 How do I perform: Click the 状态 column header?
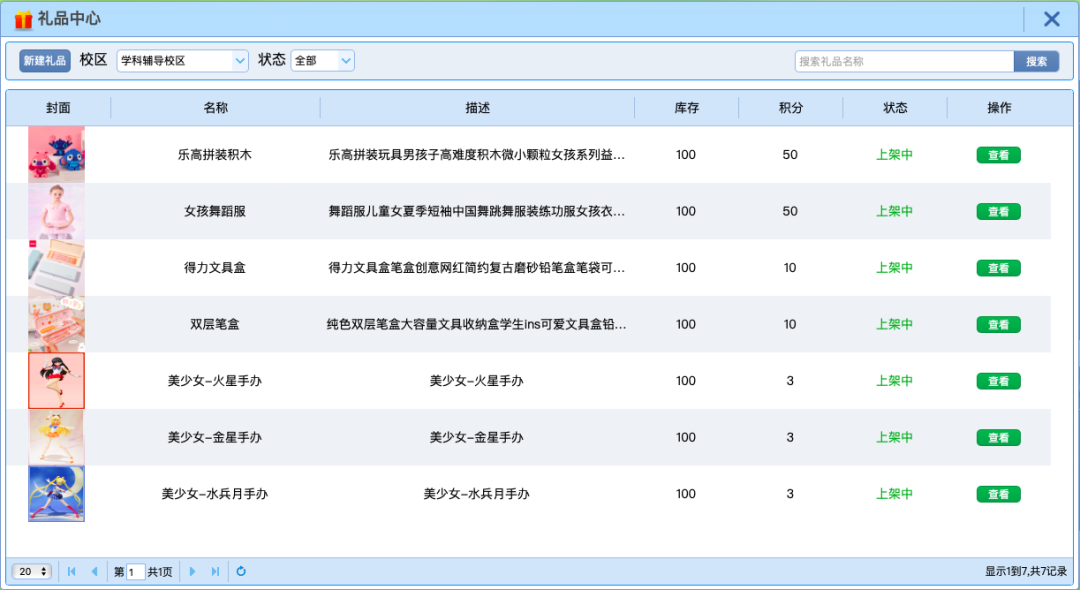point(895,108)
